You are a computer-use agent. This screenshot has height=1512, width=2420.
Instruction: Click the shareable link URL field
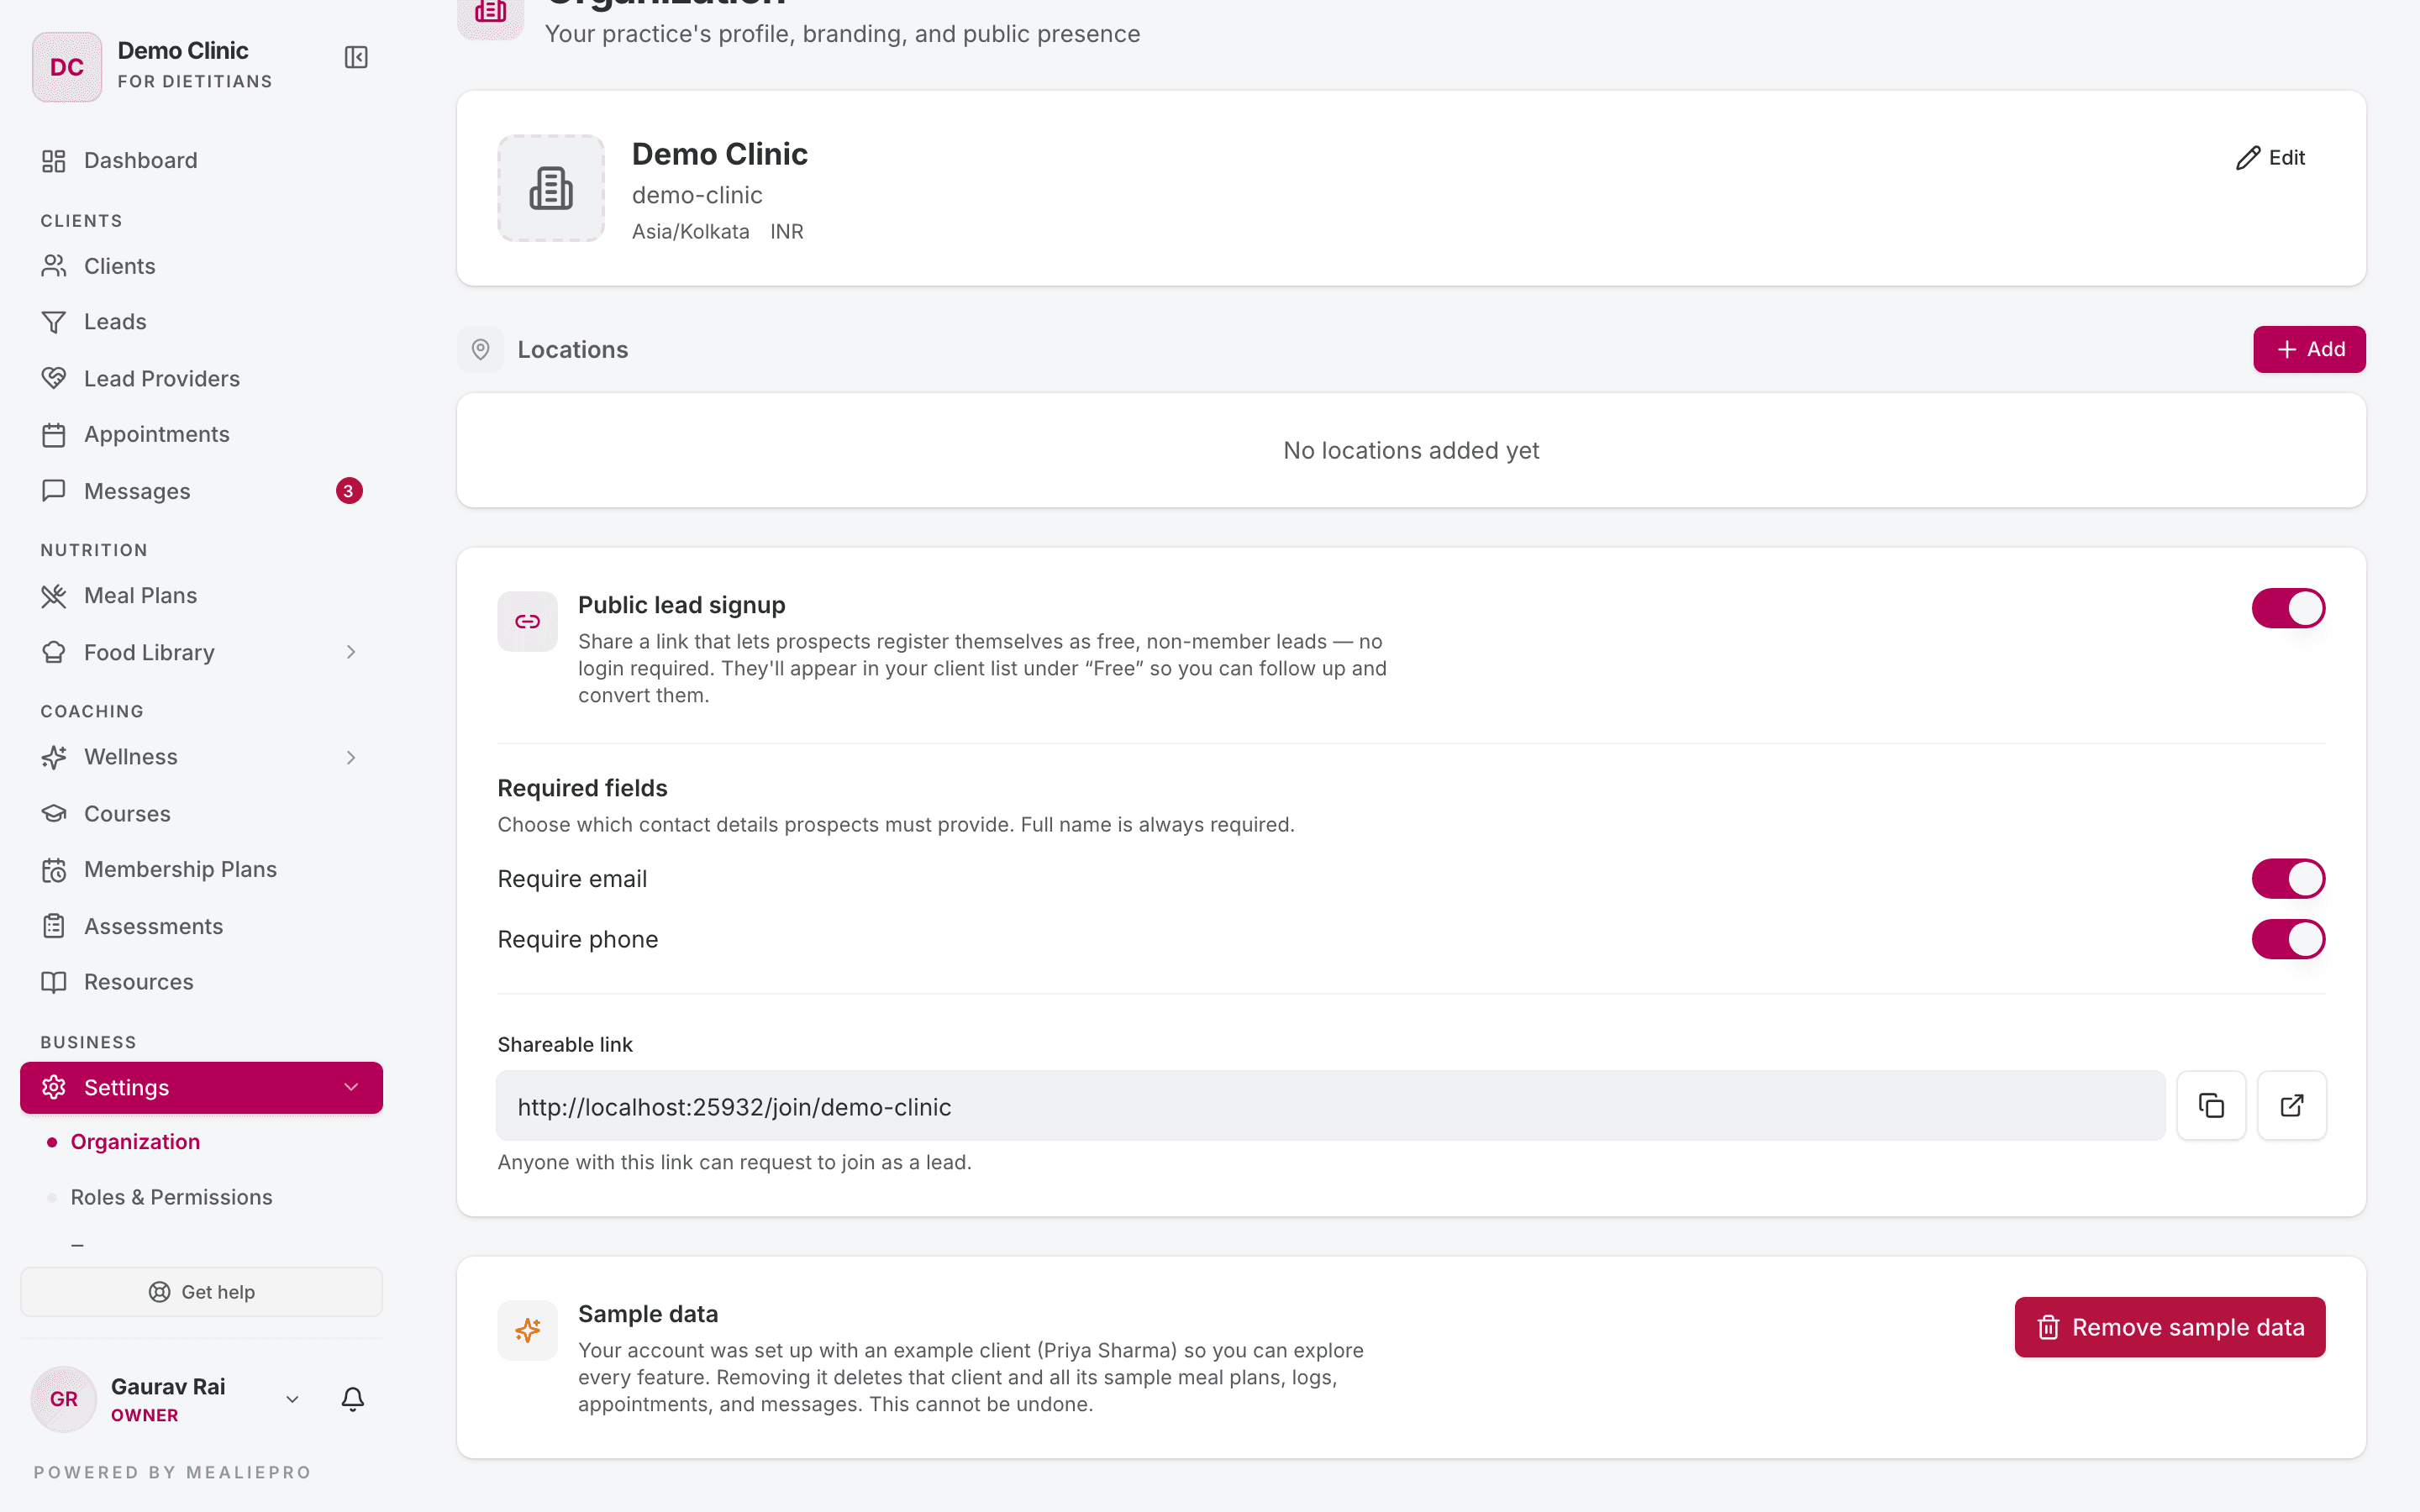click(x=1331, y=1106)
